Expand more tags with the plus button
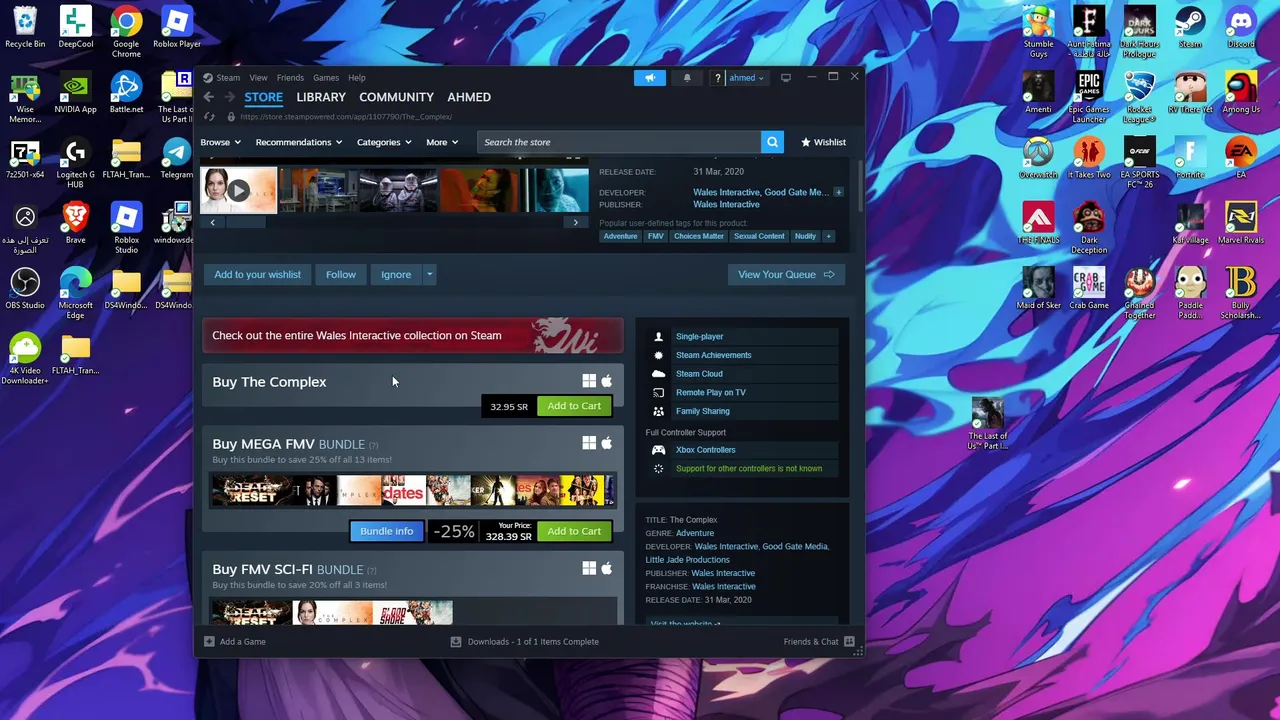The image size is (1280, 720). tap(828, 236)
